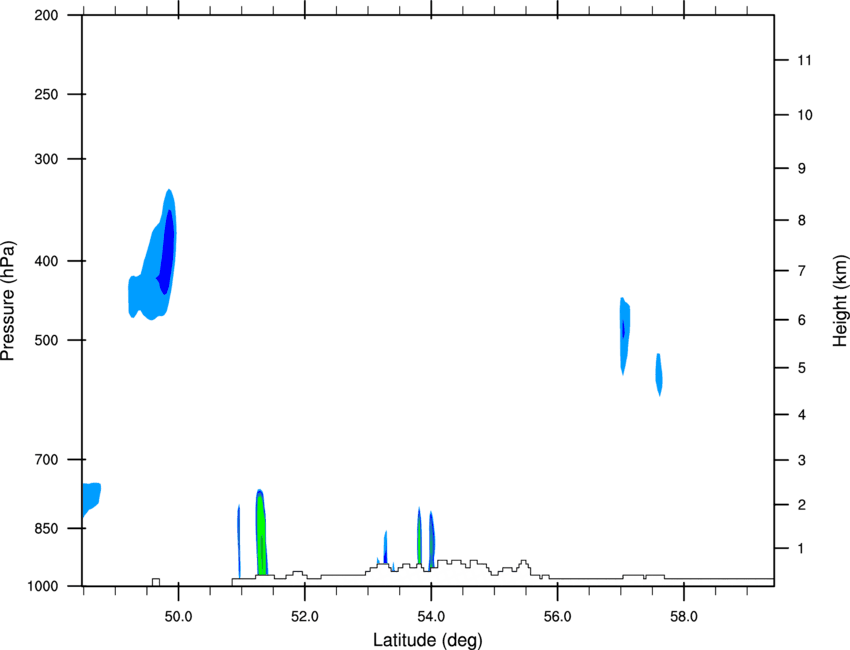Click the small terrain box near latitude 49.6

(x=156, y=582)
